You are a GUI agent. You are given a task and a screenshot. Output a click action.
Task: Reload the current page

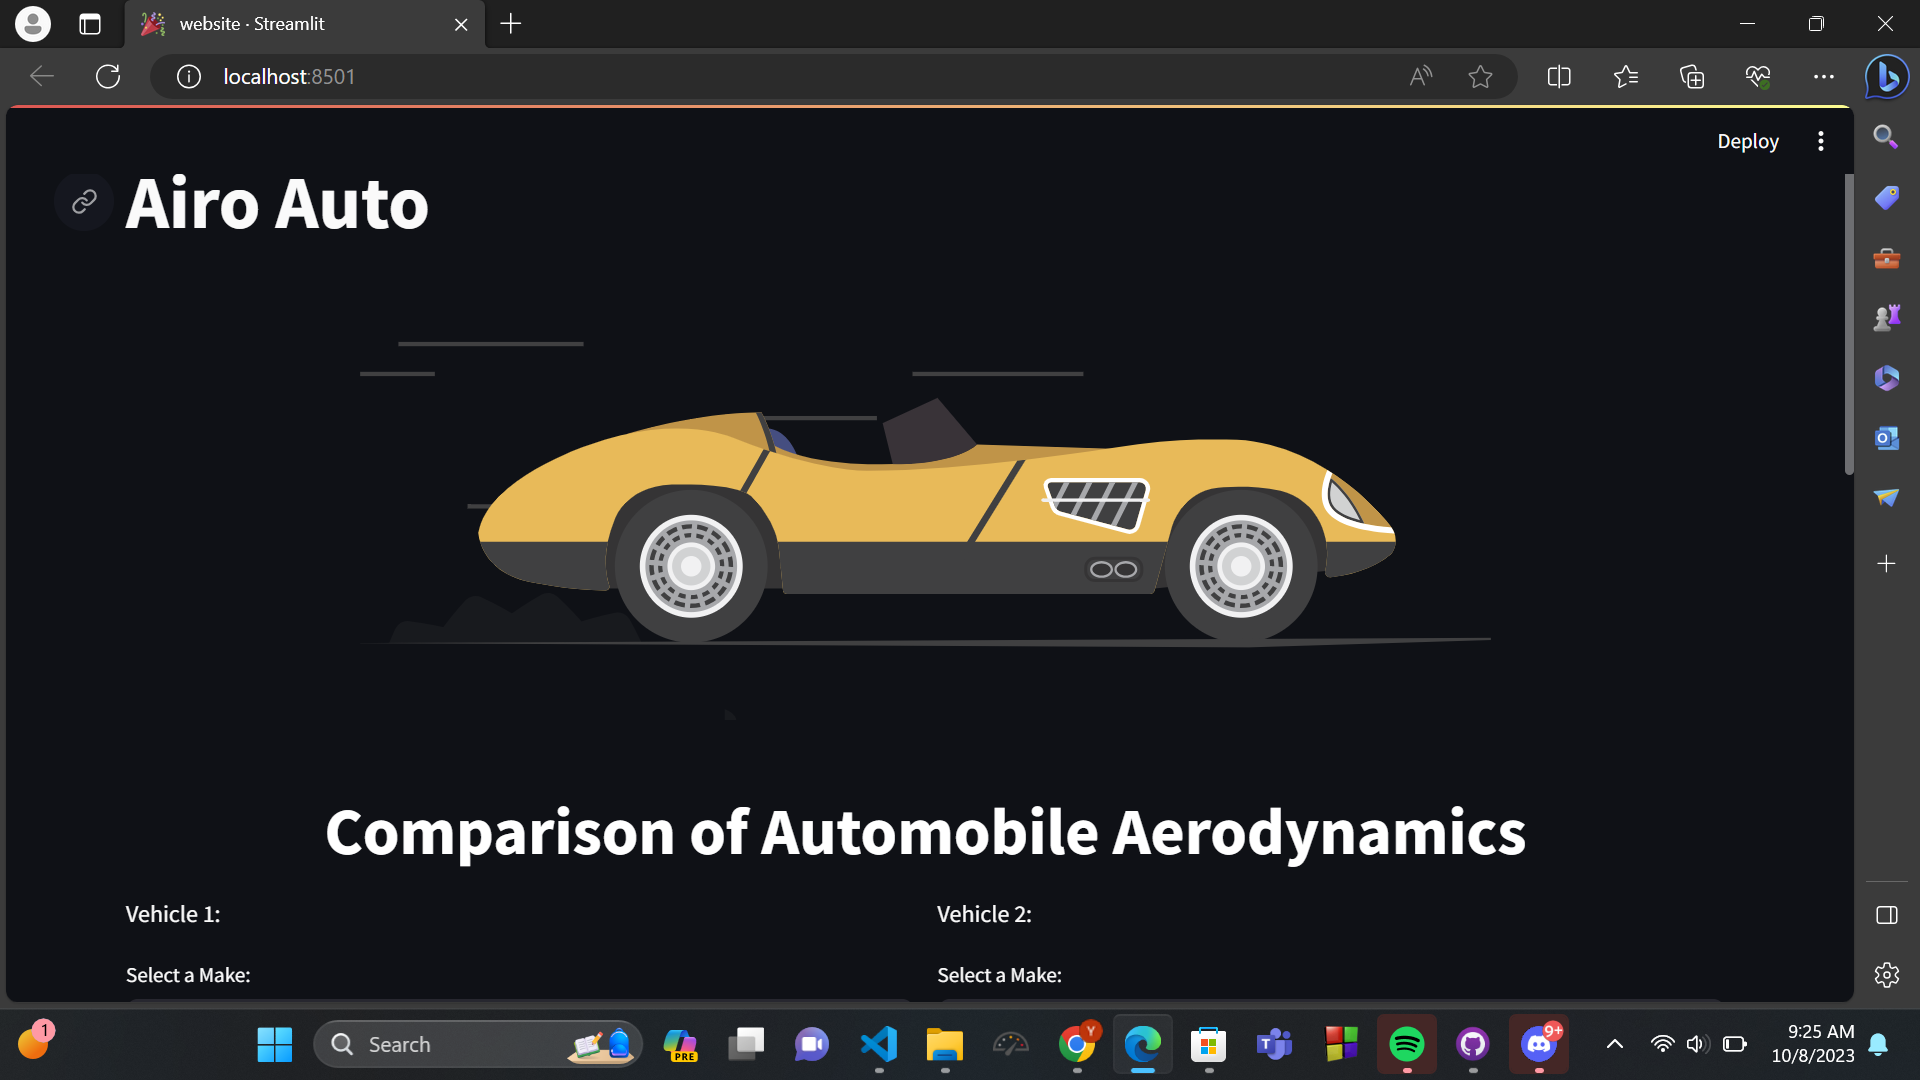(107, 76)
